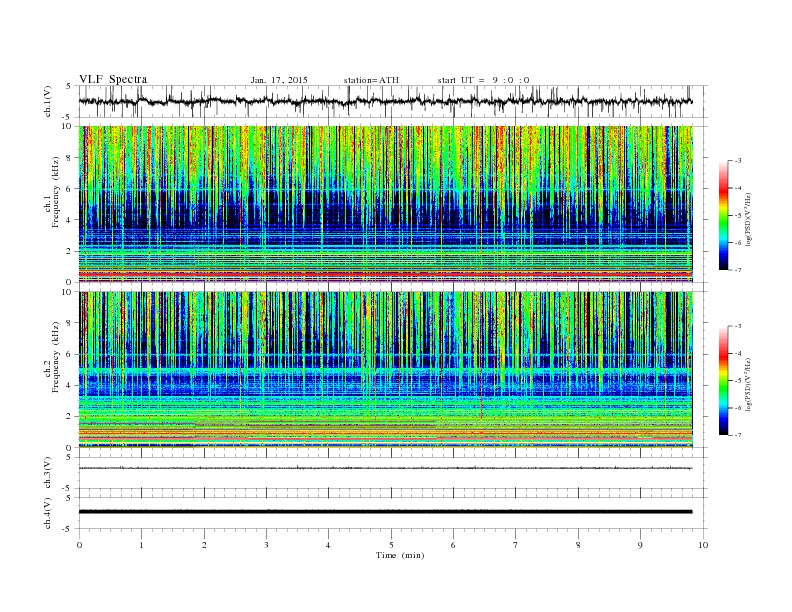Click the "2" kHz tick of ch.2 frequency axis
The width and height of the screenshot is (792, 612).
[x=70, y=417]
